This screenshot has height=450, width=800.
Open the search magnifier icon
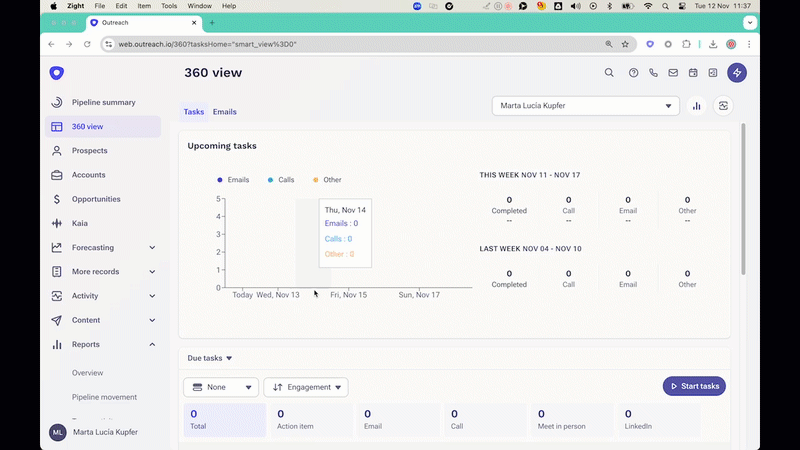[609, 73]
